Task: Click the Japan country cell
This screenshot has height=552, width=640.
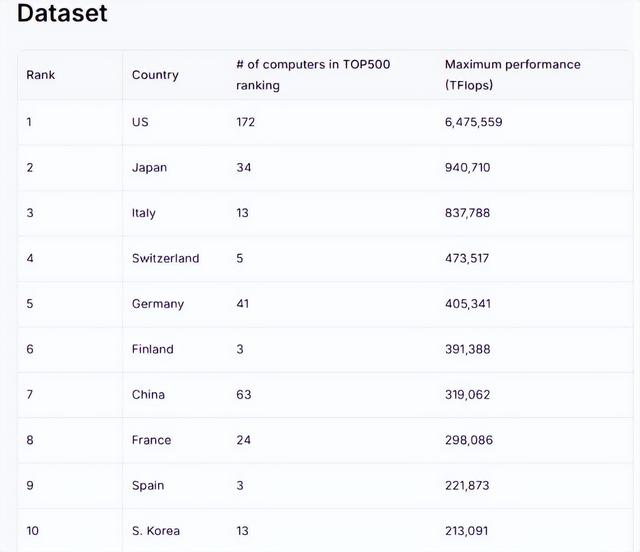Action: (x=149, y=168)
